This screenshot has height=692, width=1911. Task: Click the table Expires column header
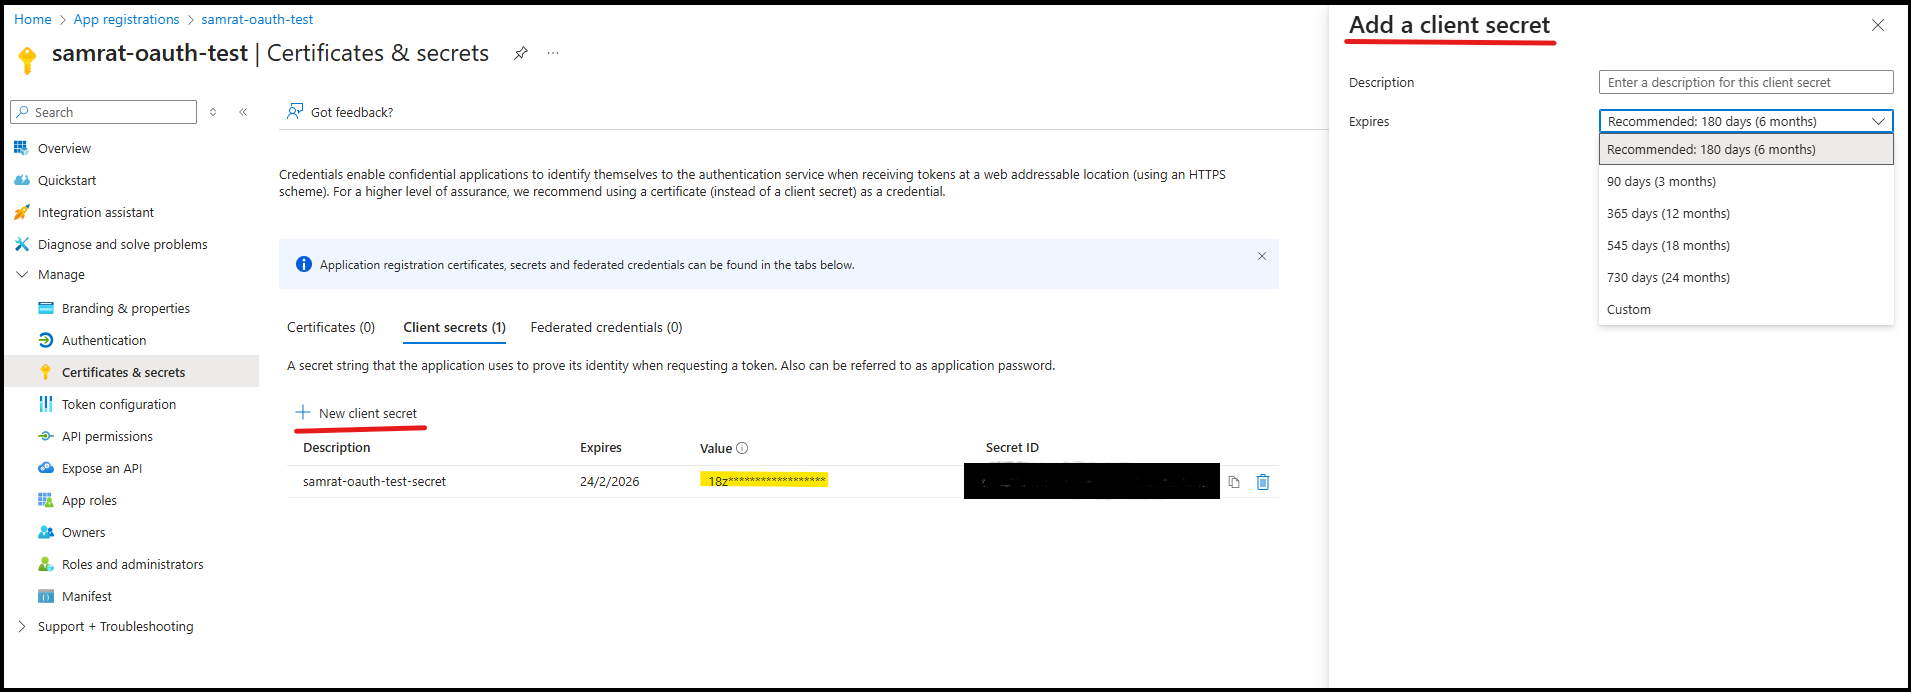[601, 447]
